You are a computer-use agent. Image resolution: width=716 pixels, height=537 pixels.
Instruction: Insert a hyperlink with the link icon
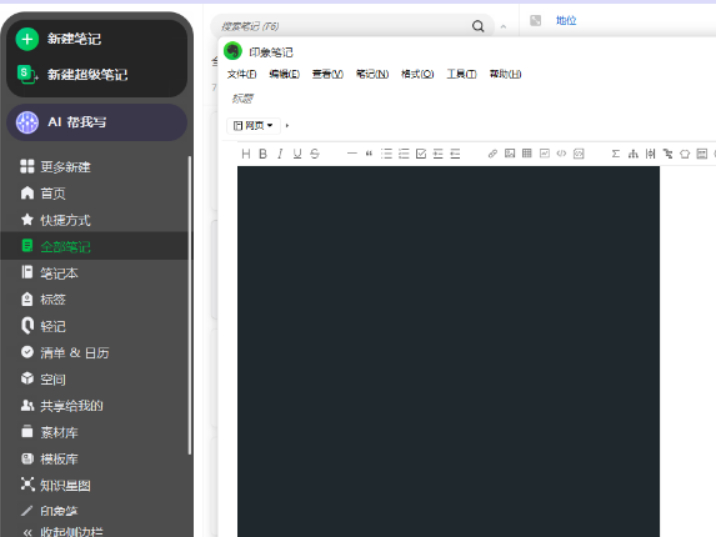pos(492,154)
